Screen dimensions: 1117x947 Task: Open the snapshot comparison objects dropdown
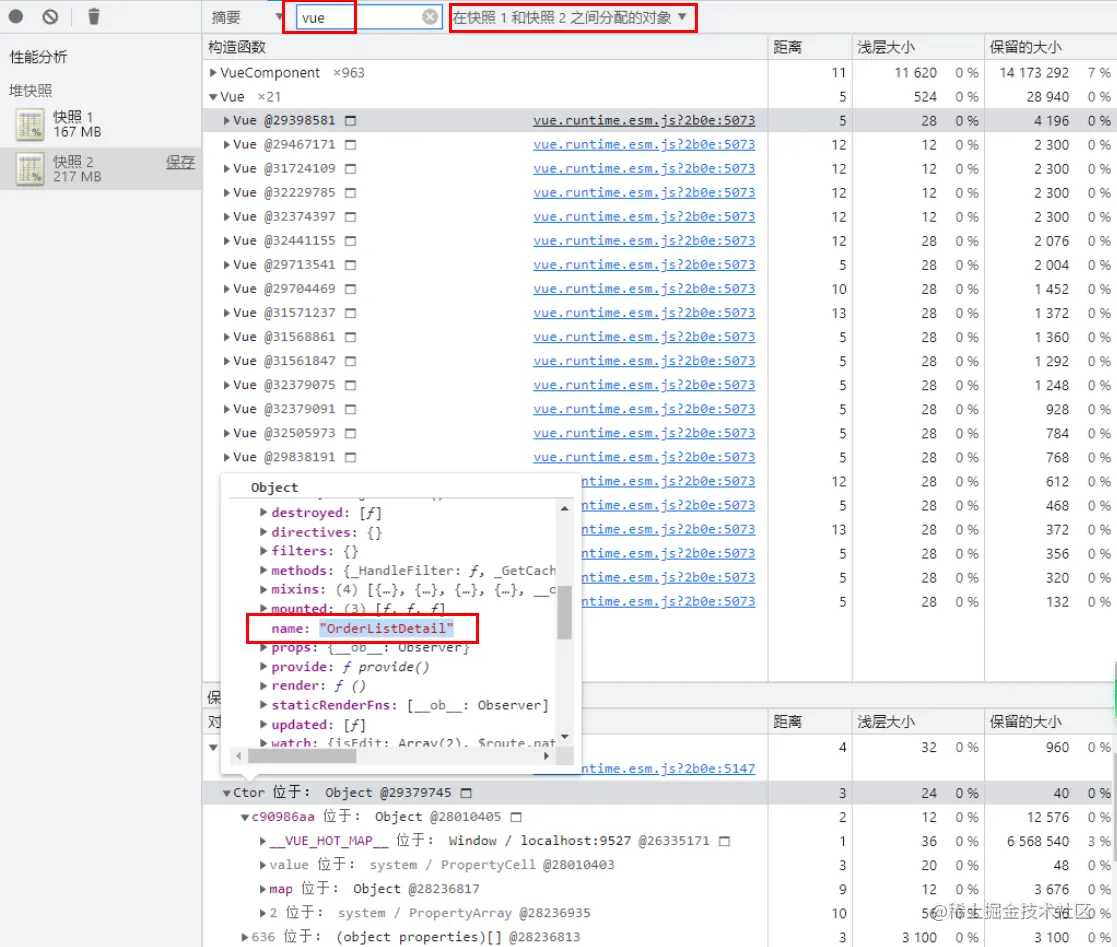[x=569, y=17]
